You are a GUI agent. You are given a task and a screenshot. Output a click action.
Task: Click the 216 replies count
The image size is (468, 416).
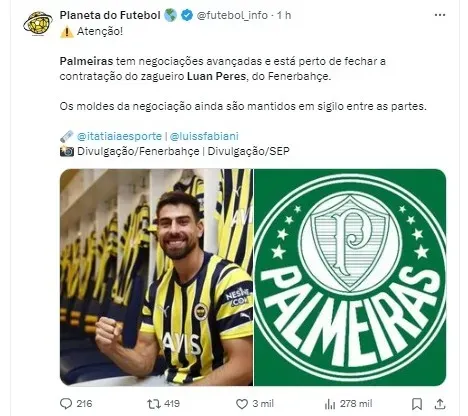(84, 404)
